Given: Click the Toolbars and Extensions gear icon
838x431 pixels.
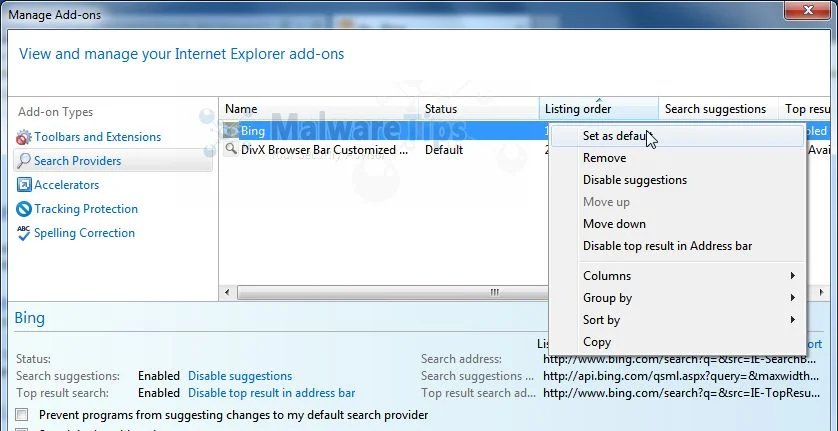Looking at the screenshot, I should click(x=24, y=137).
